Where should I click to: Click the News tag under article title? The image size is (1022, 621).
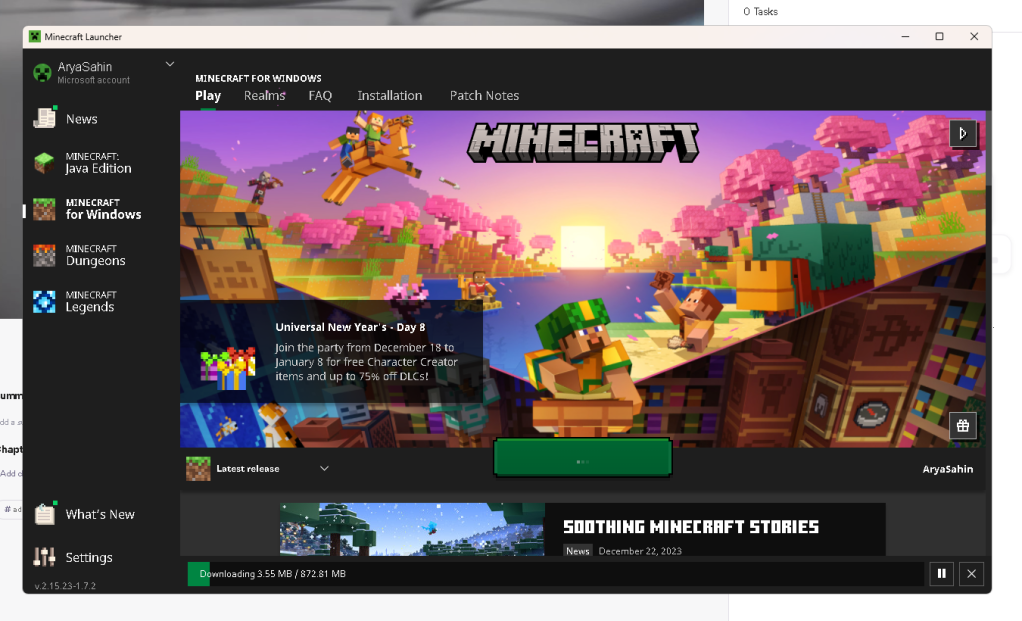tap(577, 551)
